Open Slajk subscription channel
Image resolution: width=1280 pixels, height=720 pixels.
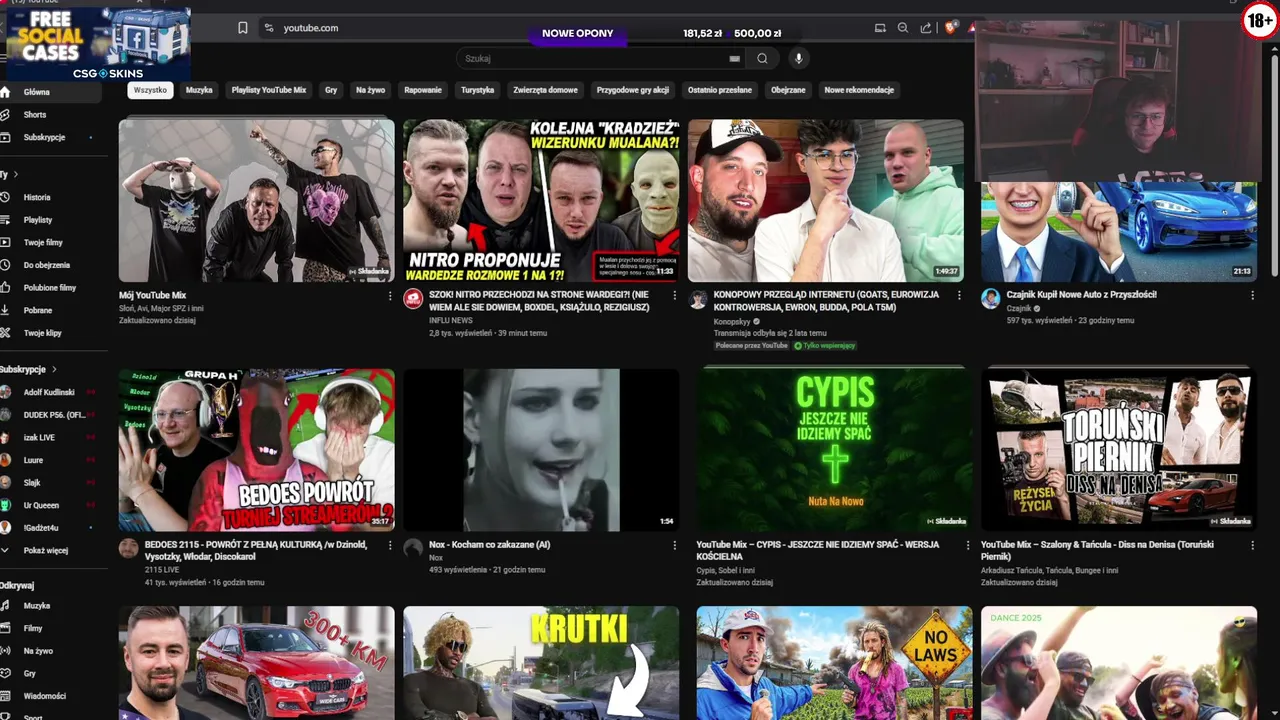48,483
